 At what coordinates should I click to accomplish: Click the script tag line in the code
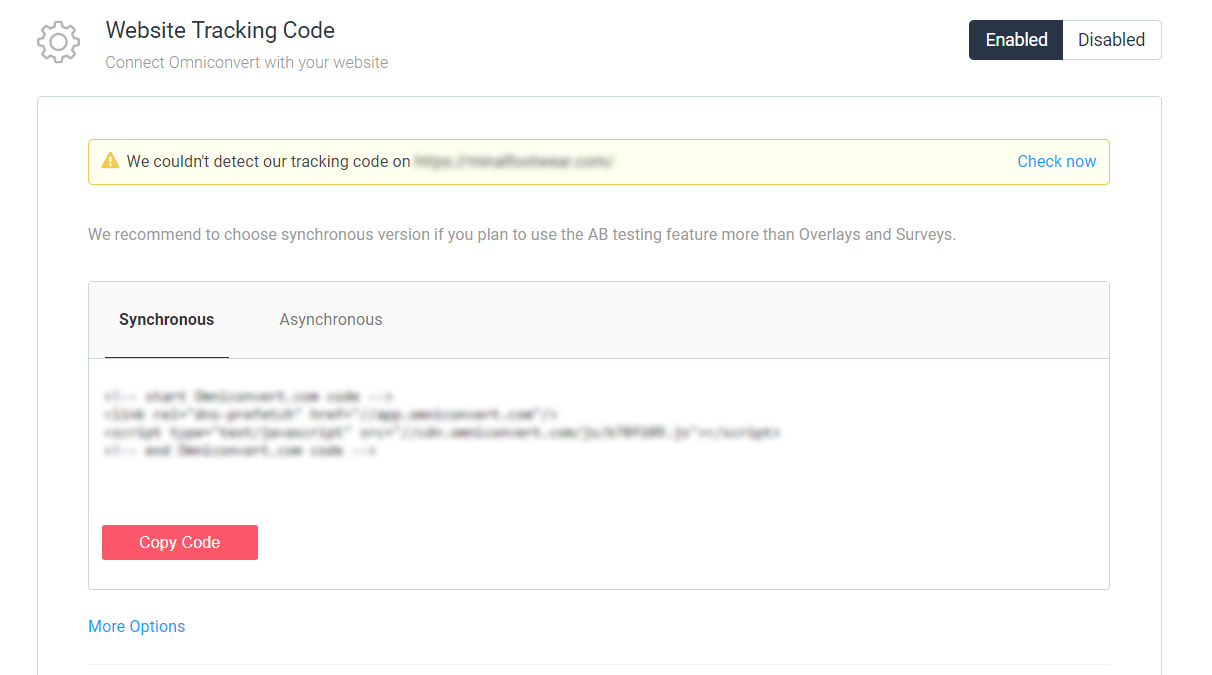440,433
